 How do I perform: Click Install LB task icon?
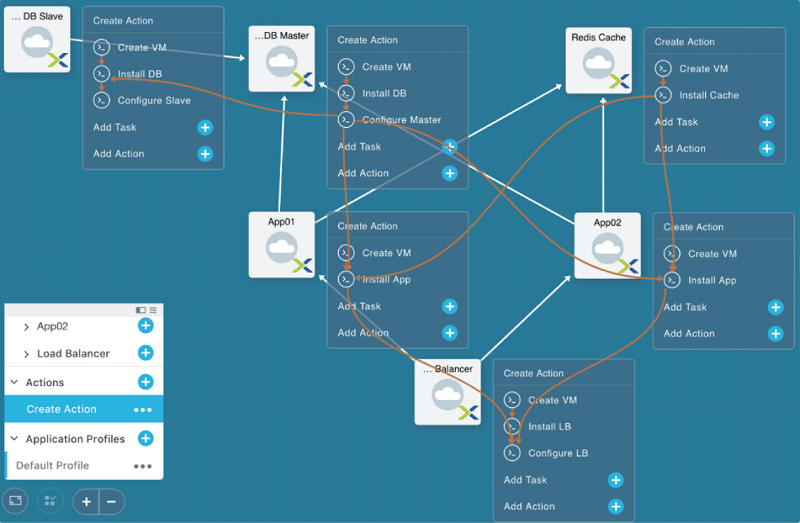tap(512, 427)
